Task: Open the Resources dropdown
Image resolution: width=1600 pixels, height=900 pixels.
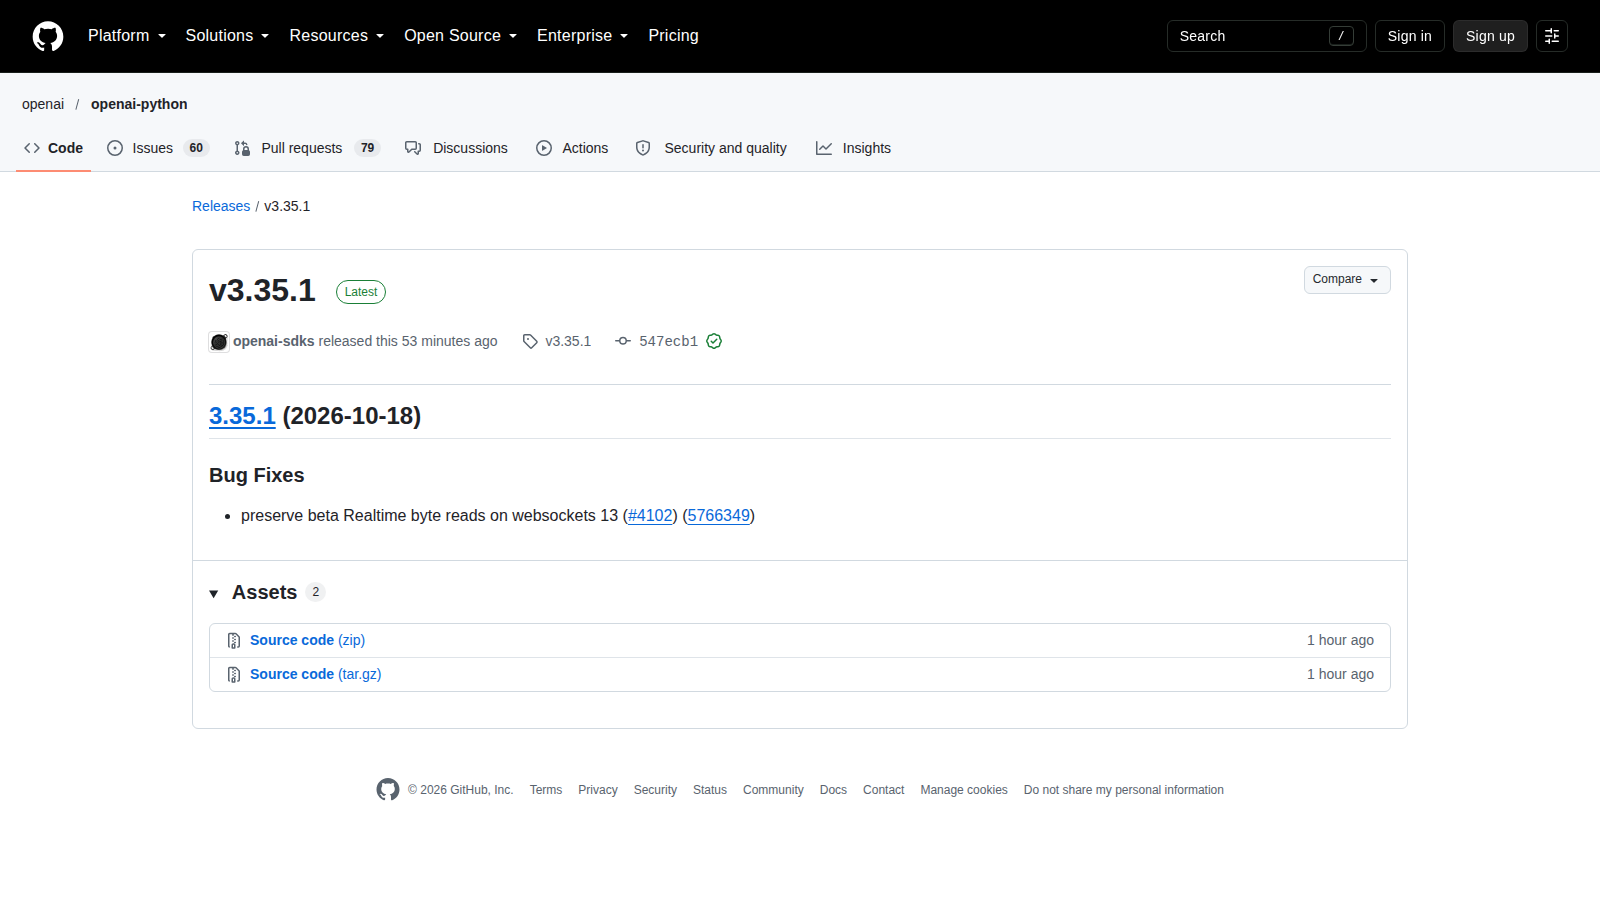Action: point(337,36)
